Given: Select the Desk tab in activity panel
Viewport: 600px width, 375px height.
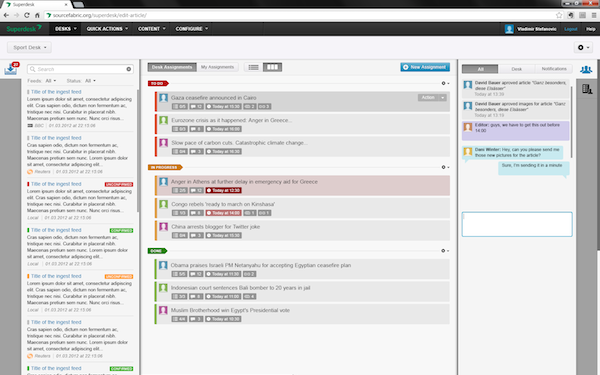Looking at the screenshot, I should (517, 69).
